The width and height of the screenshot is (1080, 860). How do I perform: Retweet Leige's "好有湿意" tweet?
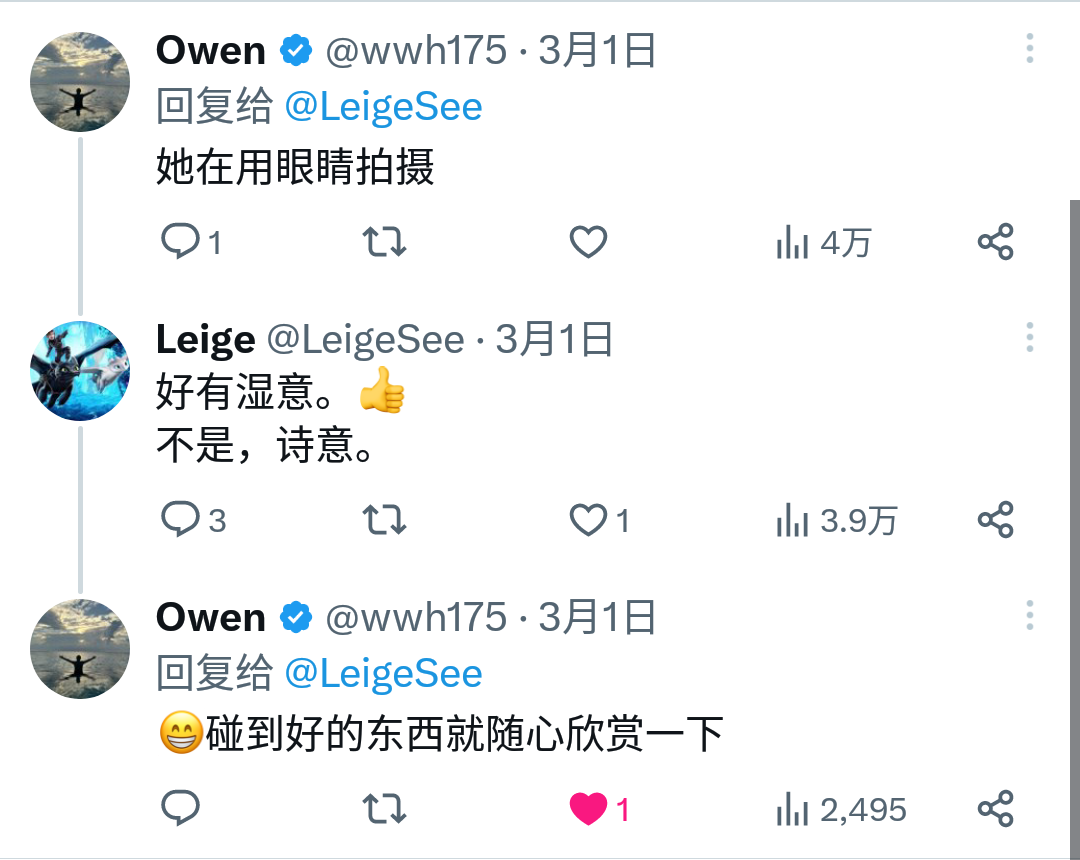(x=384, y=520)
